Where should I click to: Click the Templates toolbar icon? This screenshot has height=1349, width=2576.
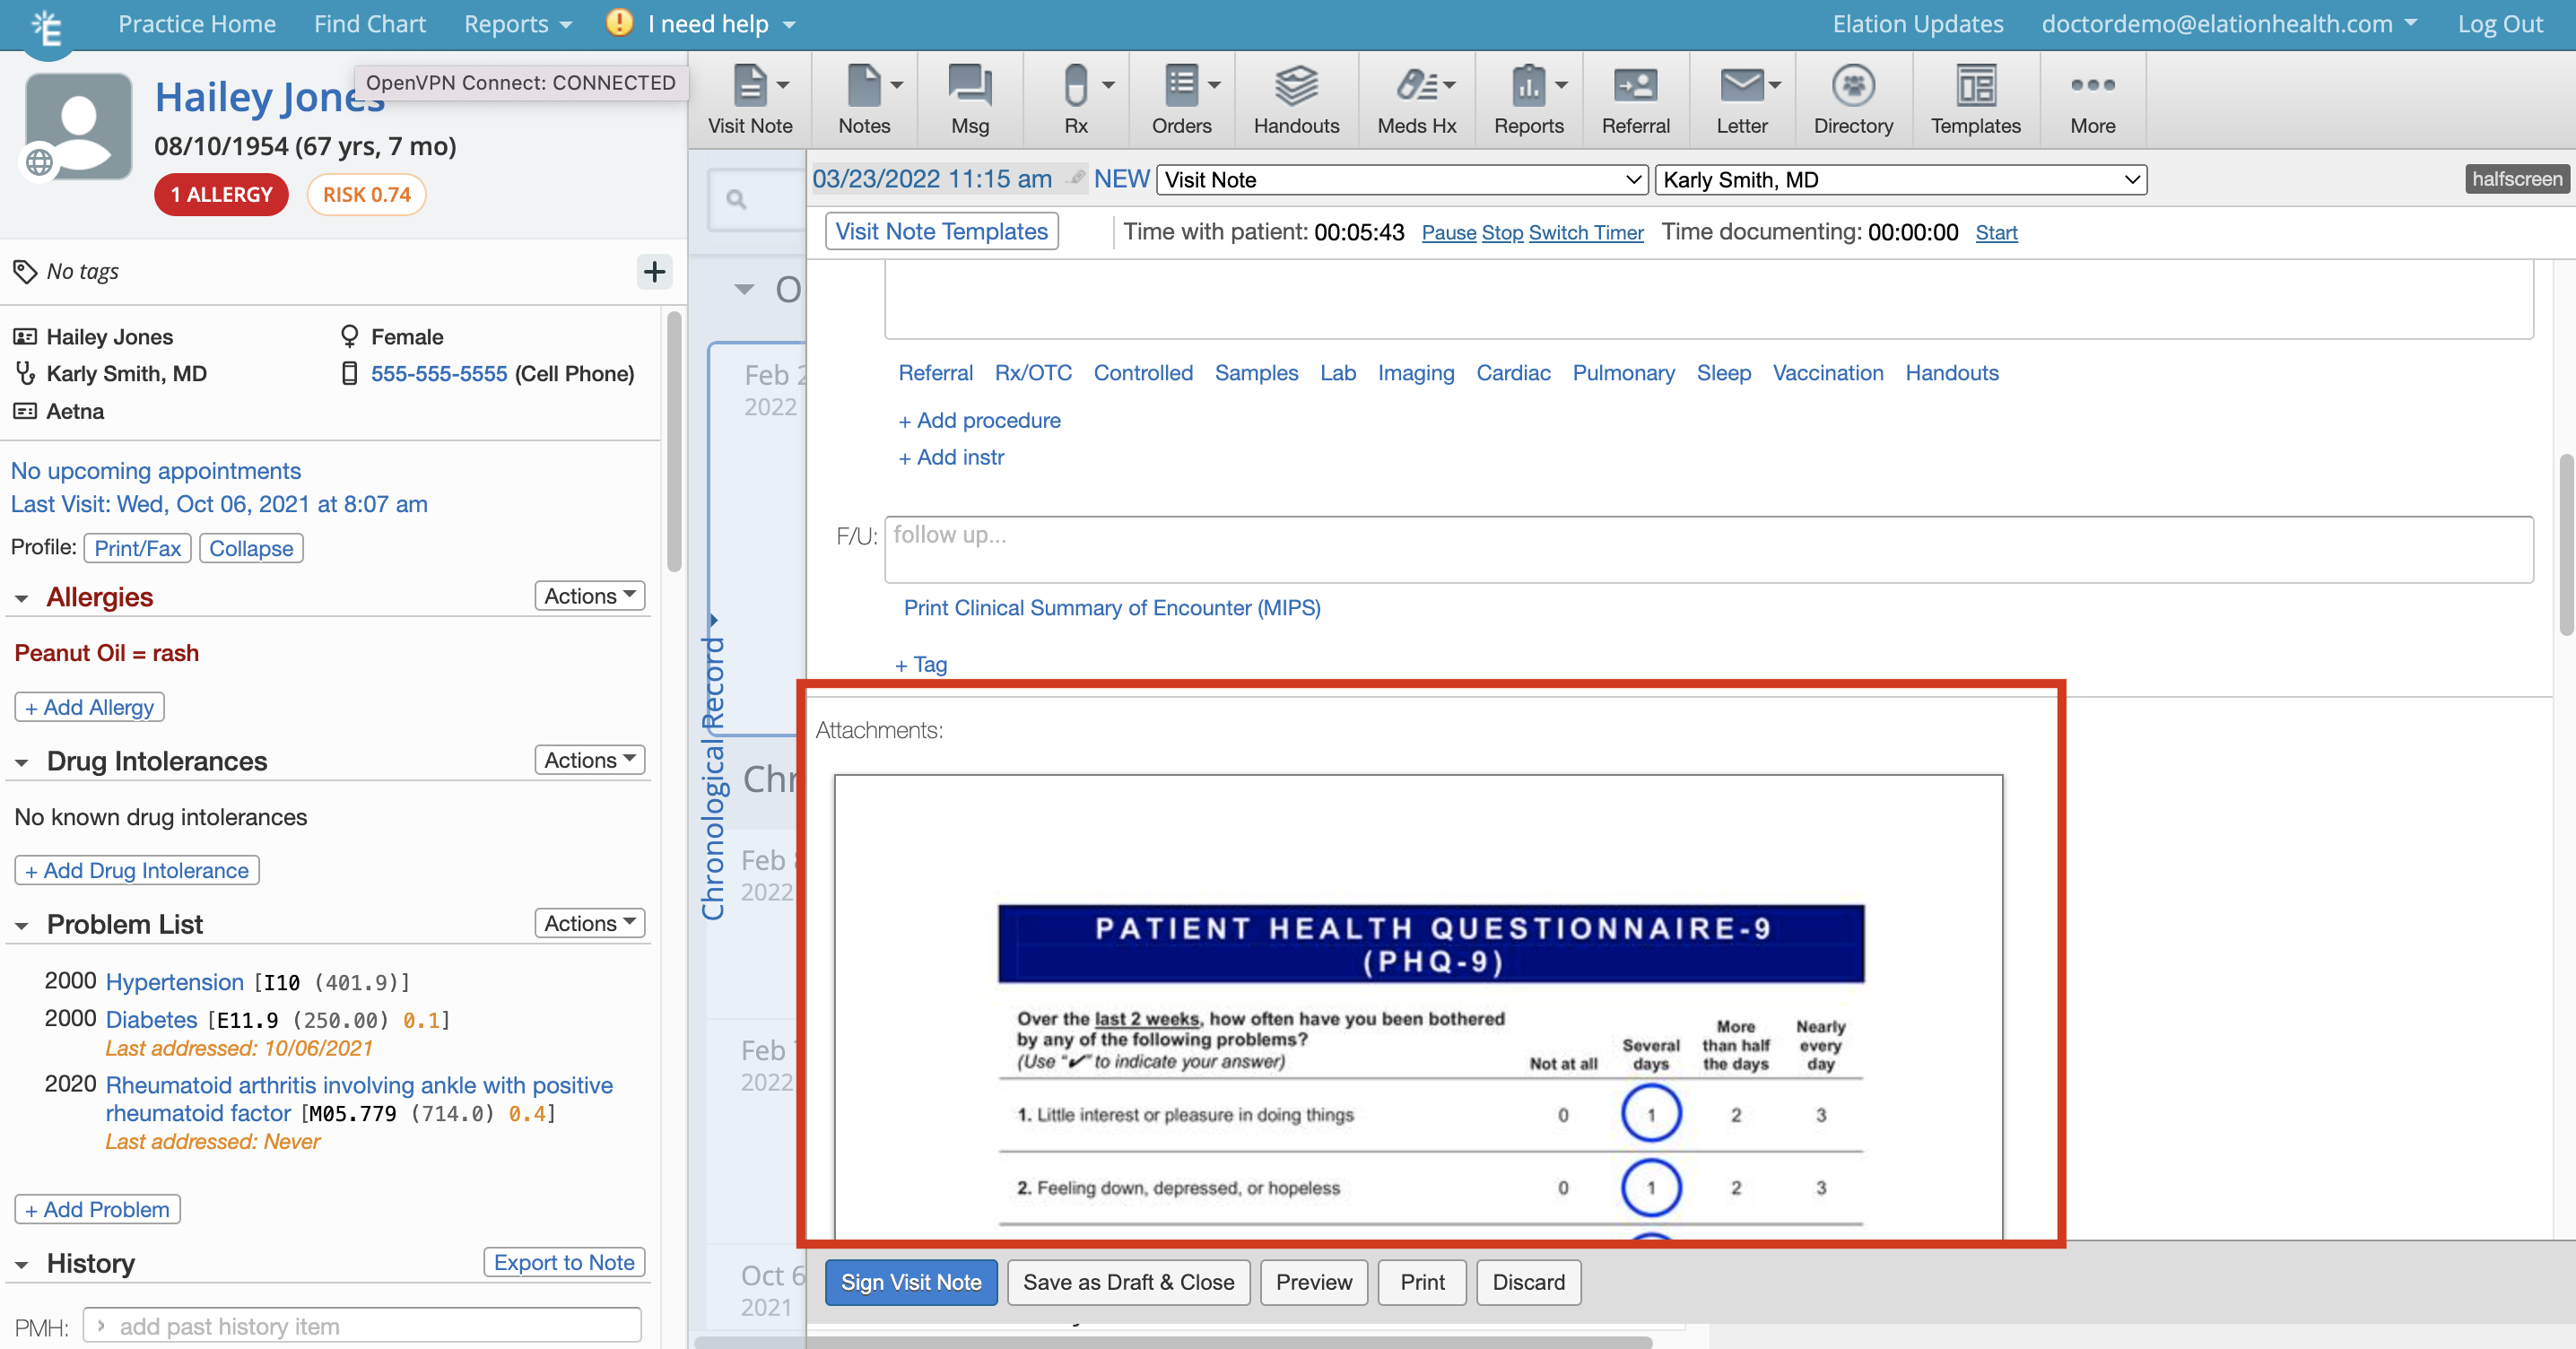click(1975, 87)
